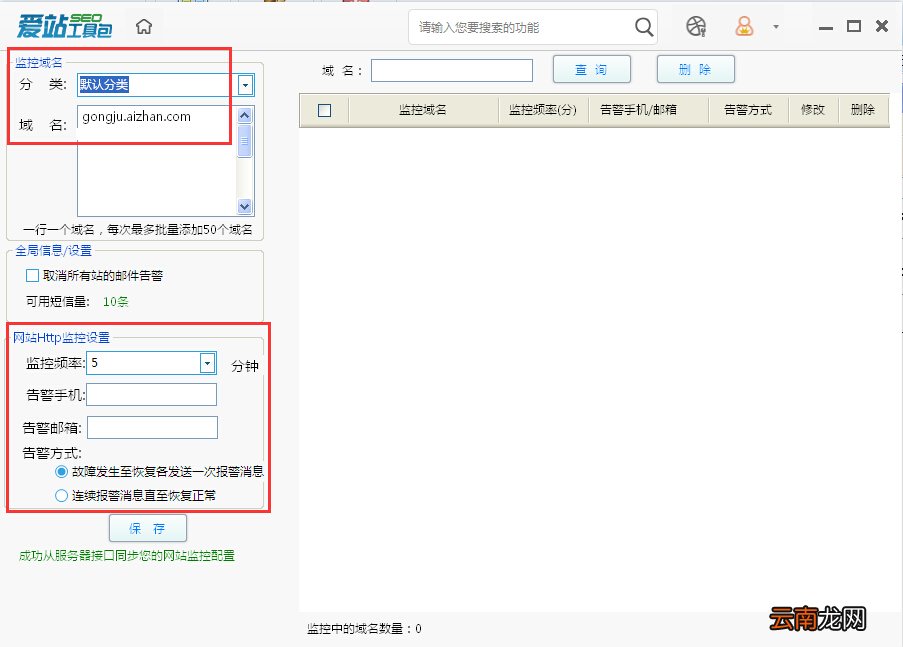Toggle the select-all checkbox in table header
This screenshot has width=903, height=647.
pos(324,110)
